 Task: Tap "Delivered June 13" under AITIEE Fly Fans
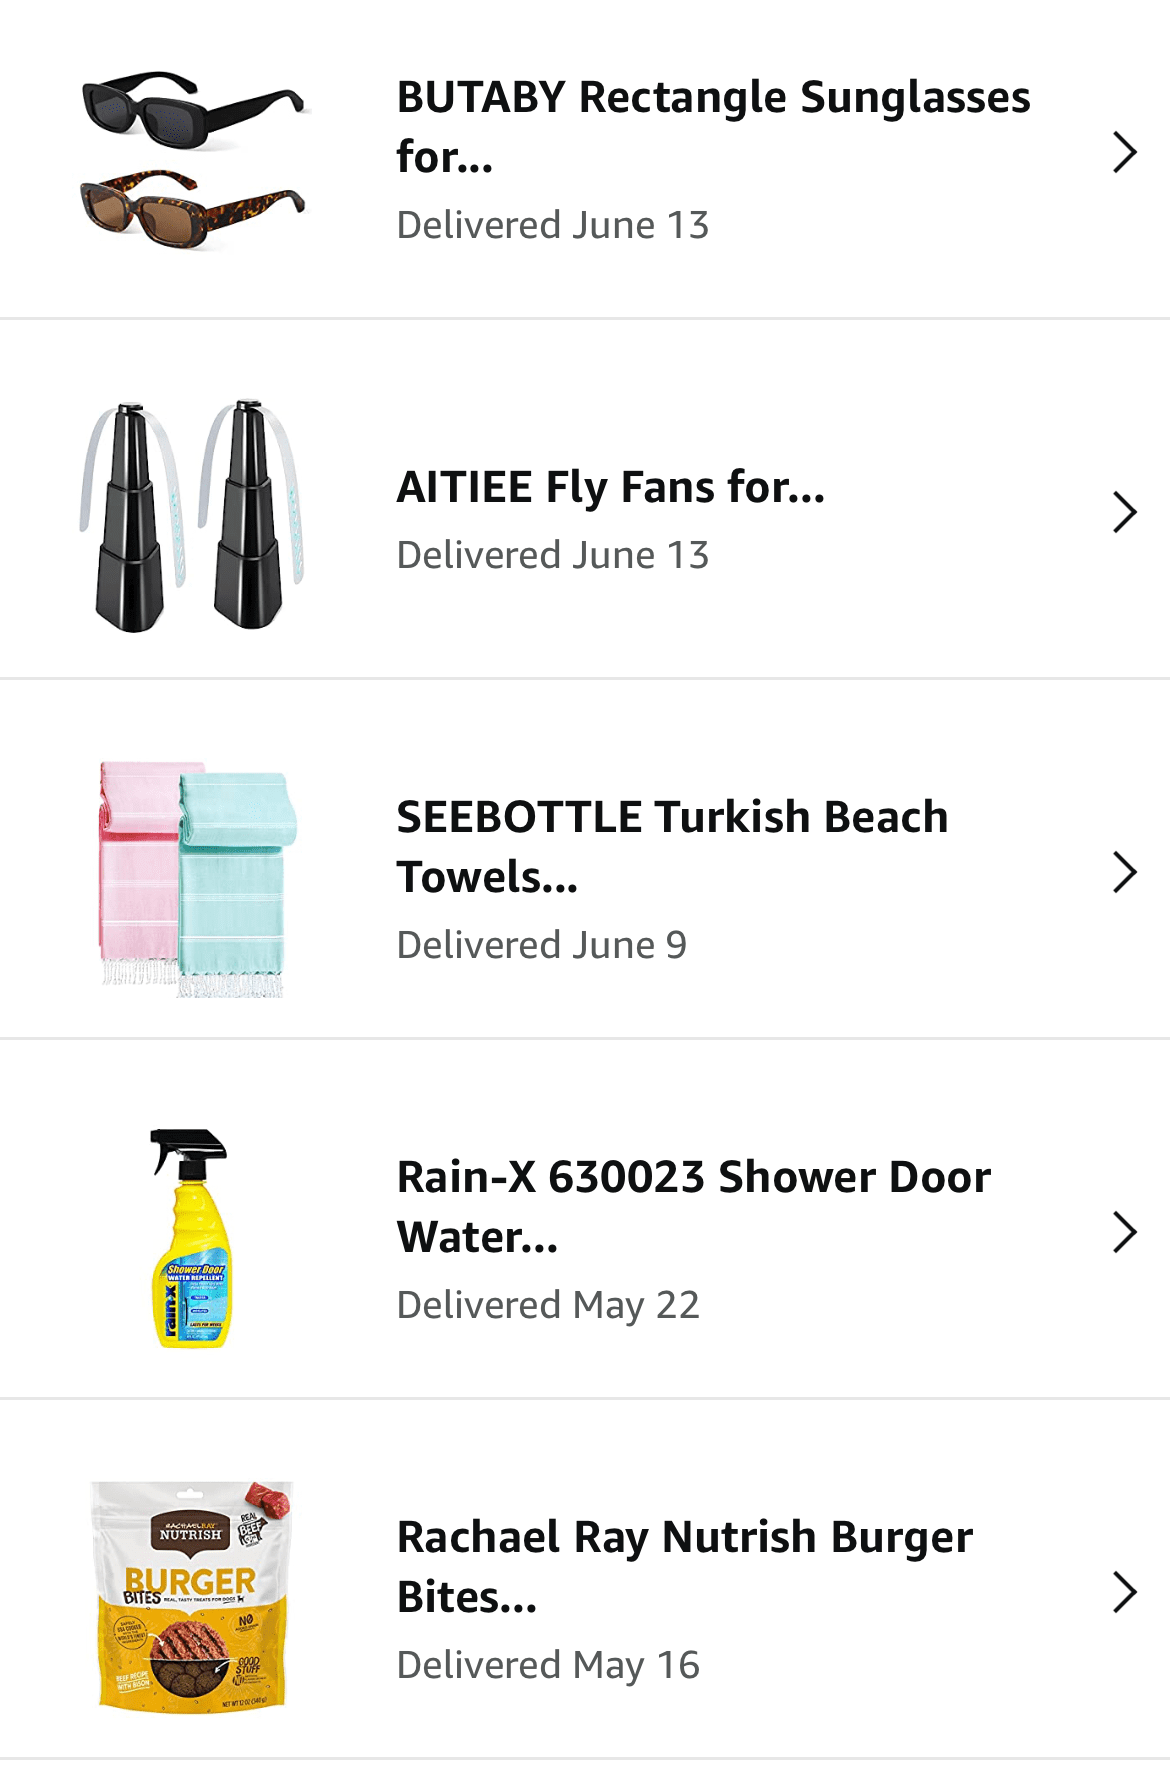[x=552, y=556]
